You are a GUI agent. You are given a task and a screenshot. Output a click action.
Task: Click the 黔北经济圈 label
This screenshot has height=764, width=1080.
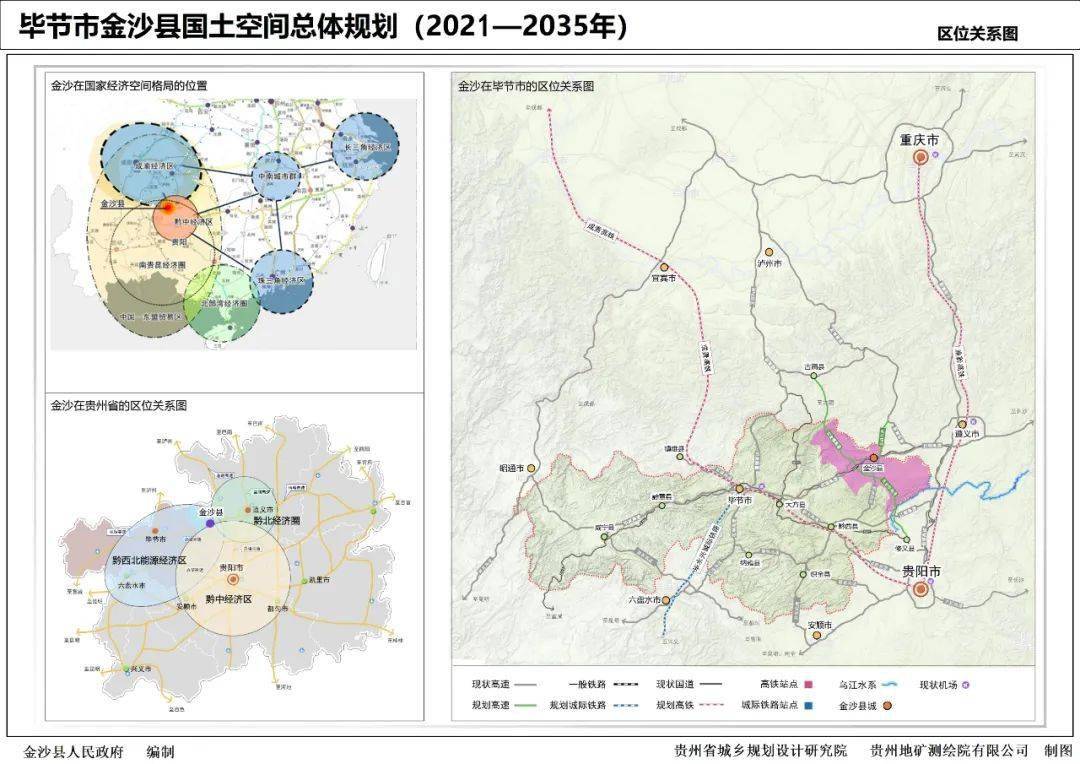click(x=276, y=521)
